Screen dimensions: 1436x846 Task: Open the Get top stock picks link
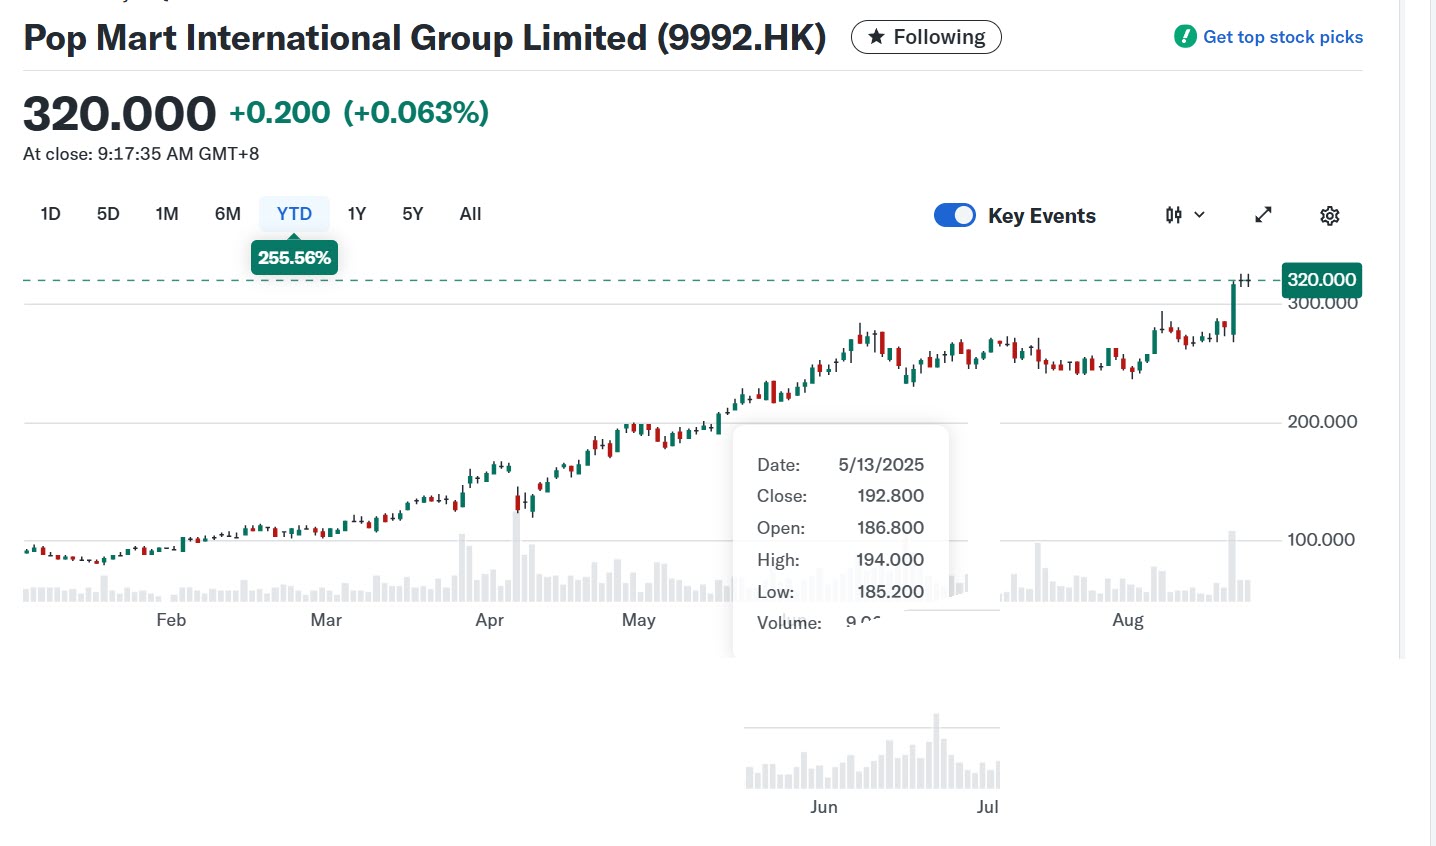tap(1282, 37)
